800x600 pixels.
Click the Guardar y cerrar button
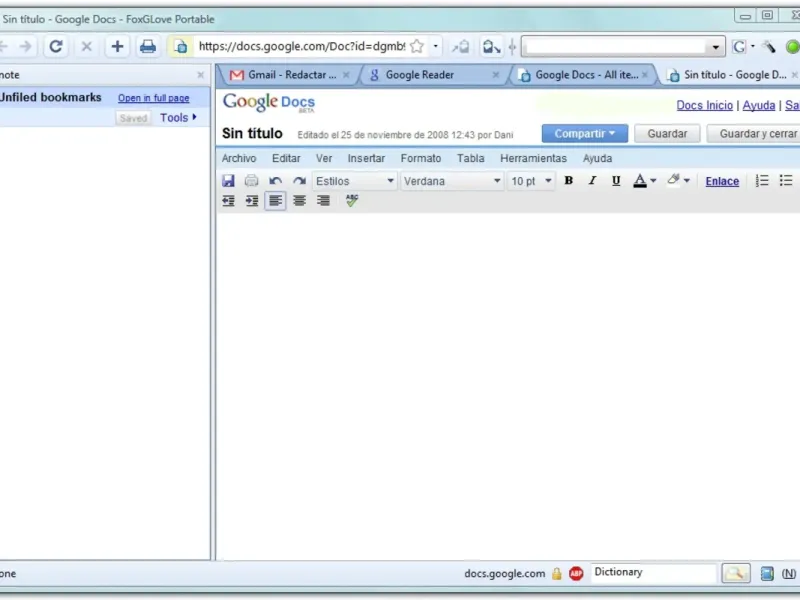click(755, 134)
